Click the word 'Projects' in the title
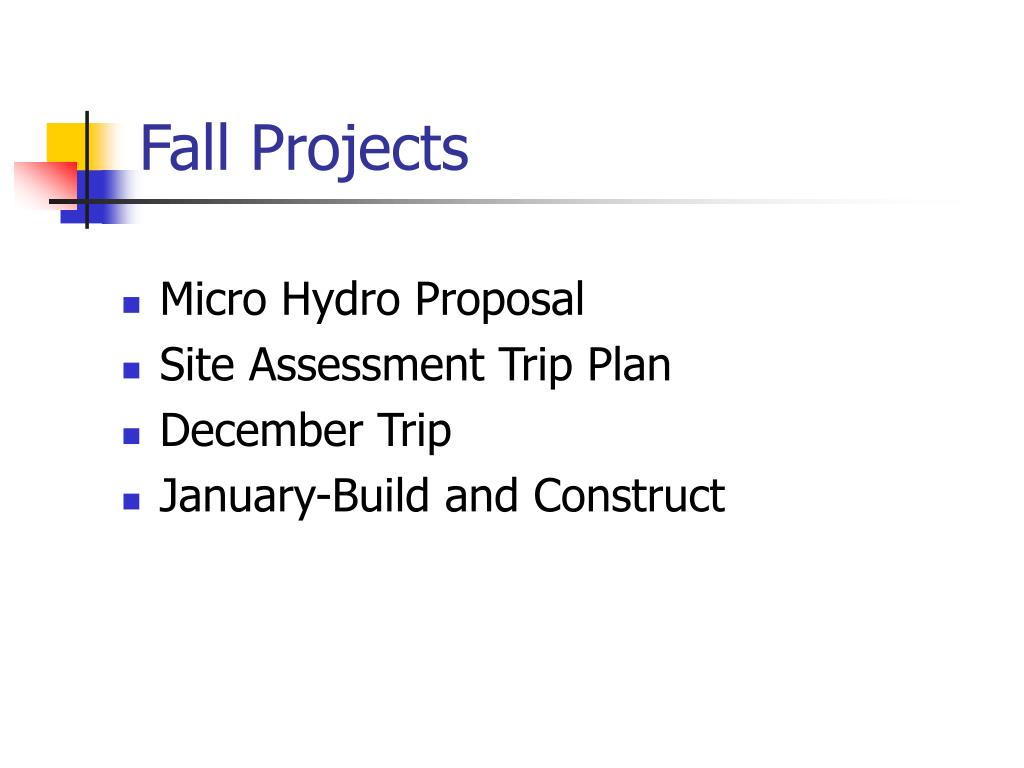1024x768 pixels. pyautogui.click(x=360, y=150)
